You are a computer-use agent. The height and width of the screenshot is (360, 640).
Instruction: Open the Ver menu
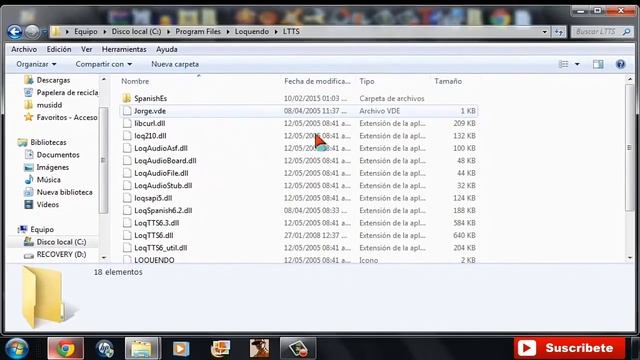tap(87, 49)
